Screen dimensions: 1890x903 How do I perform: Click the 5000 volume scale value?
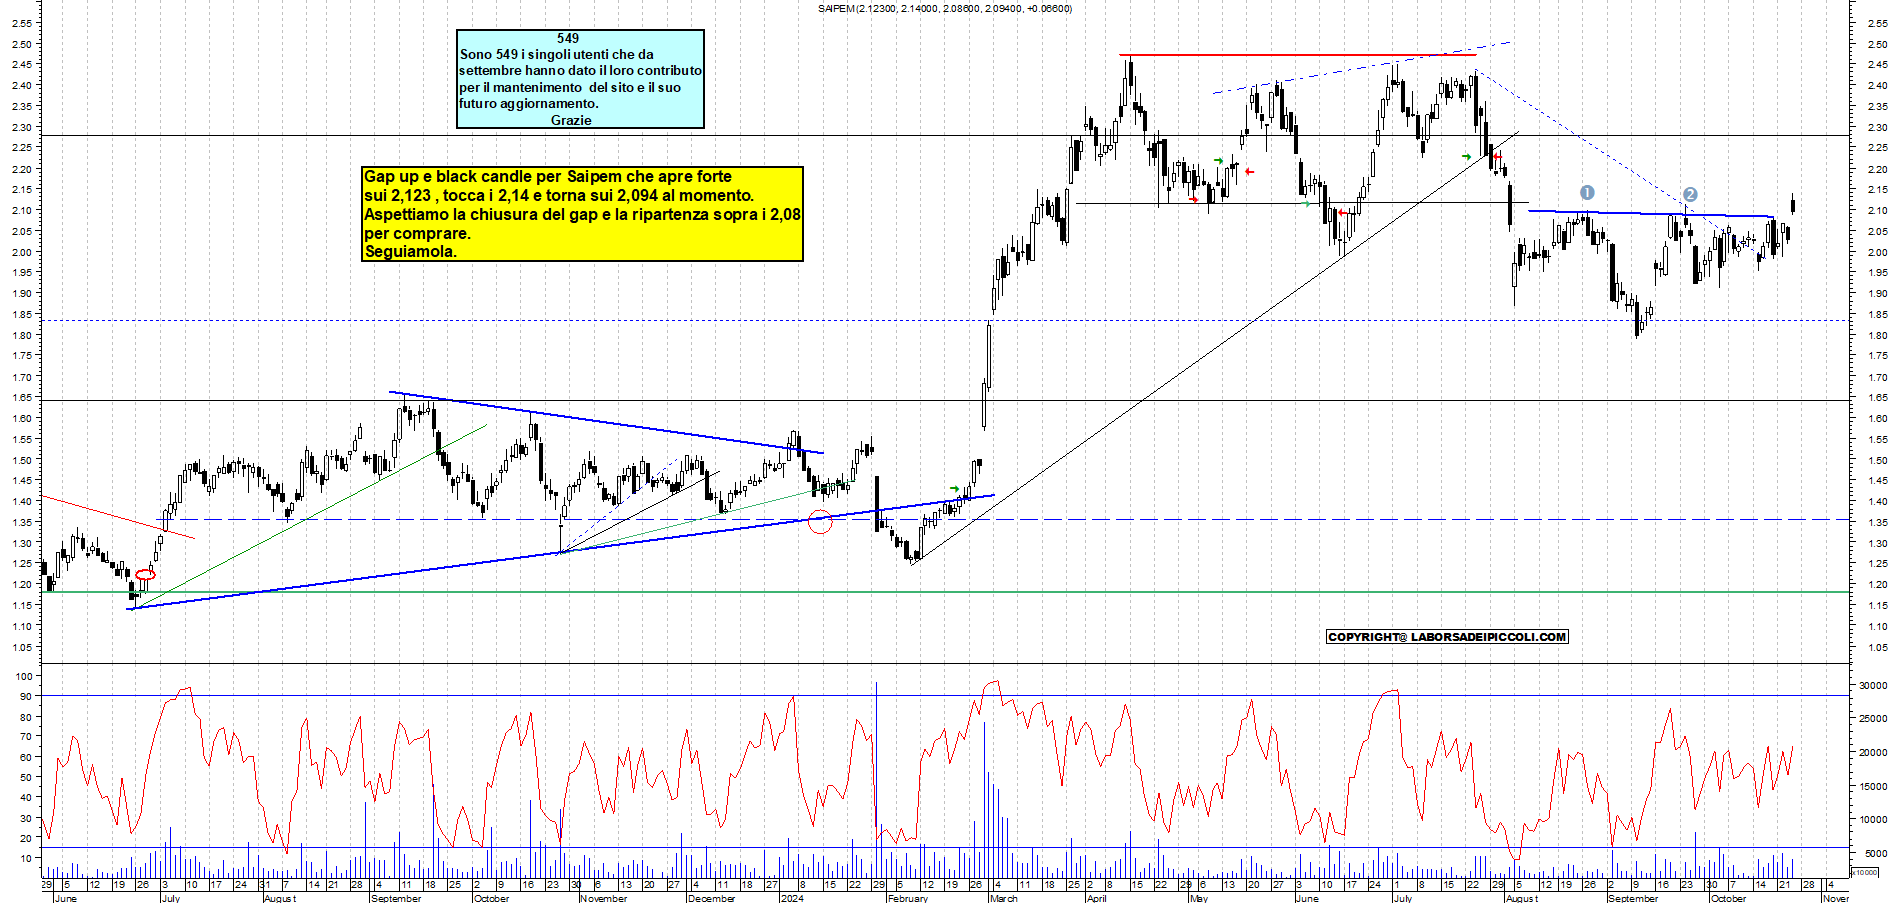click(1876, 853)
